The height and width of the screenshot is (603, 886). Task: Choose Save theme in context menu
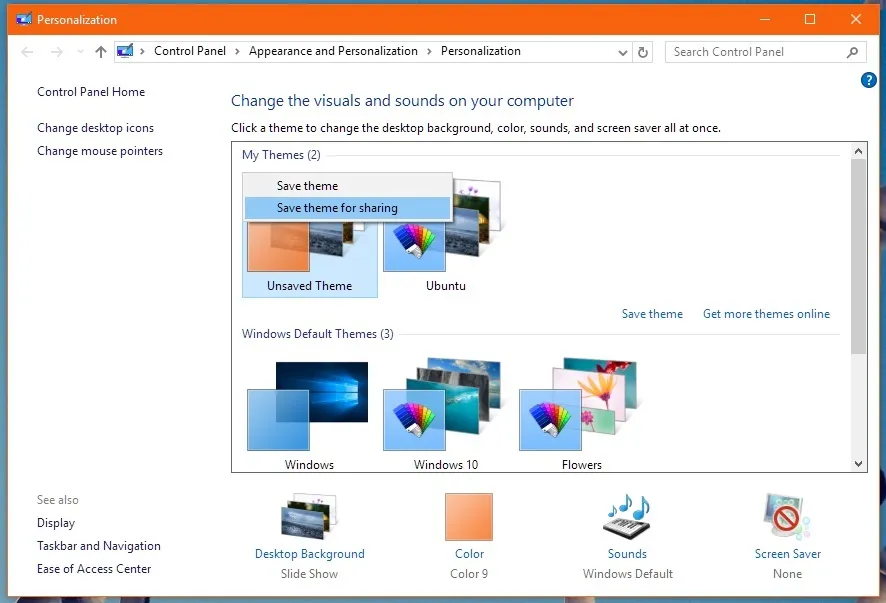348,185
